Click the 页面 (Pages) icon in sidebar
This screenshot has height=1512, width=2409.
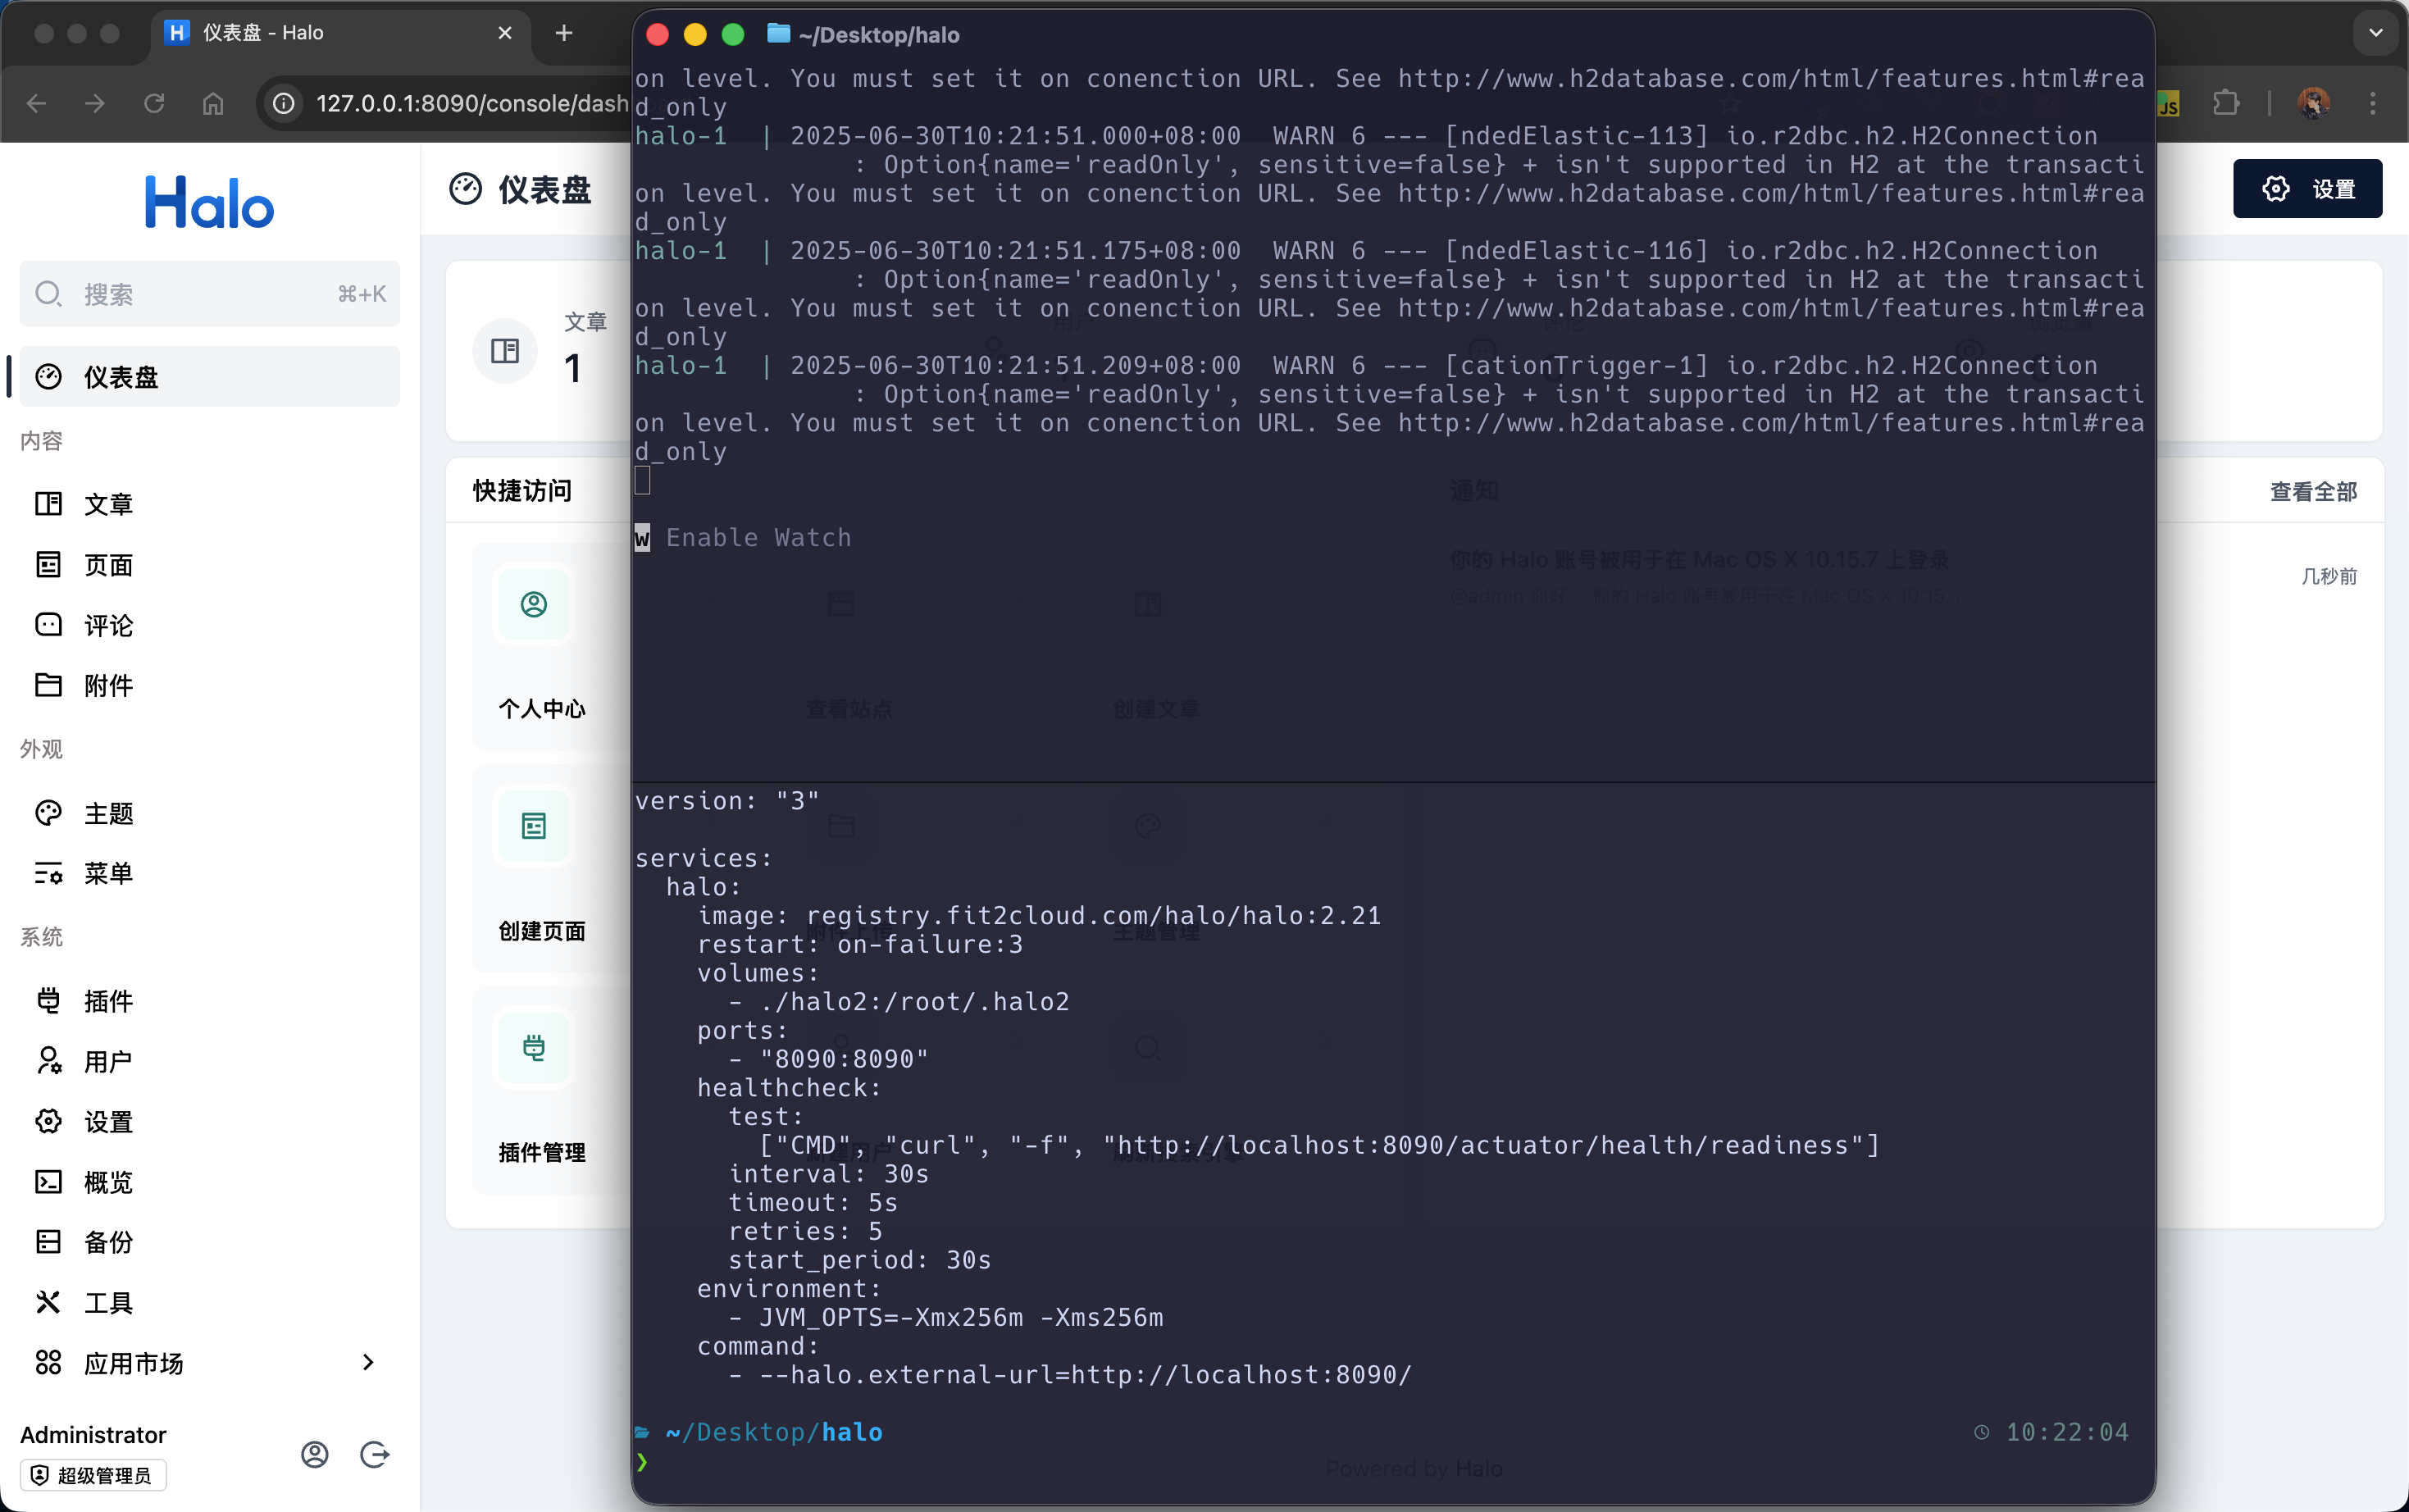(48, 565)
